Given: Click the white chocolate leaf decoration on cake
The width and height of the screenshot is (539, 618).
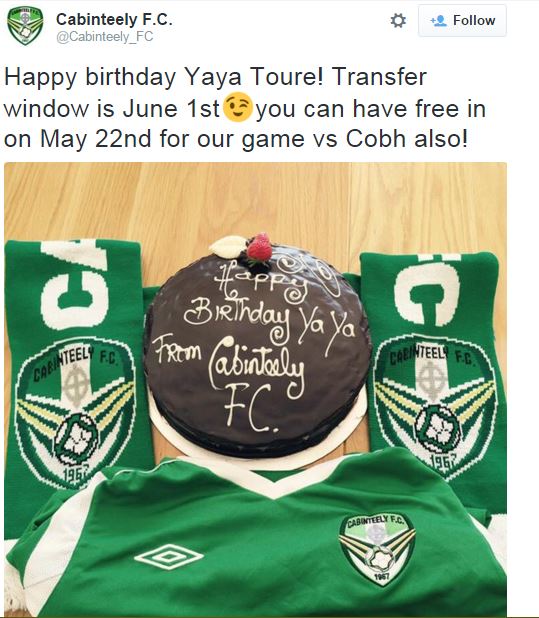Looking at the screenshot, I should pyautogui.click(x=227, y=246).
